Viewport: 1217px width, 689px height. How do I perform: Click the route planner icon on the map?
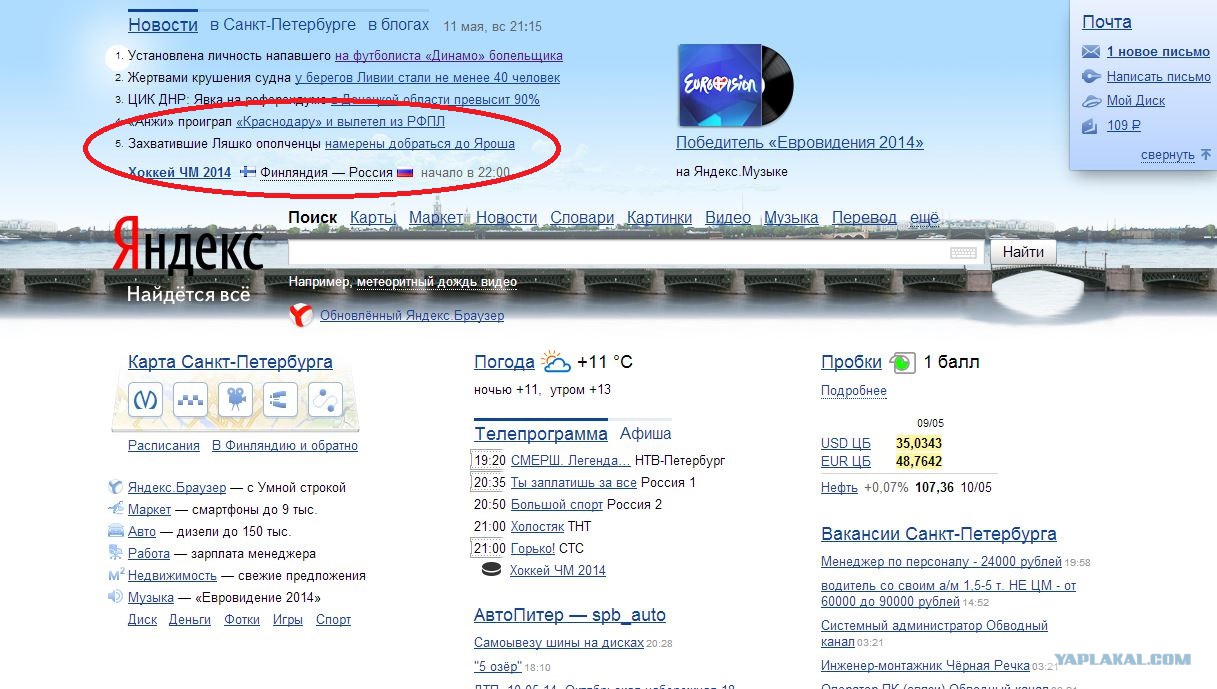[x=325, y=400]
